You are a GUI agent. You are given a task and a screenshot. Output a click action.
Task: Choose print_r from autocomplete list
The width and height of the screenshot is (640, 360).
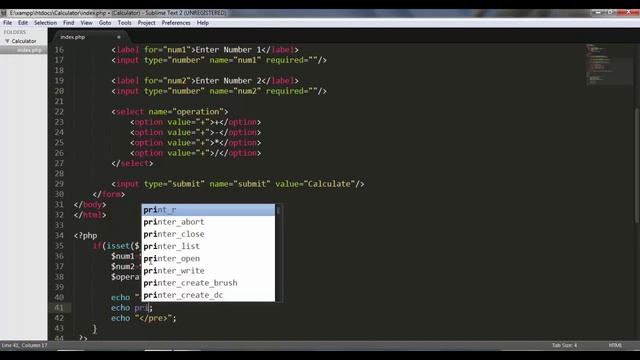[x=208, y=210]
